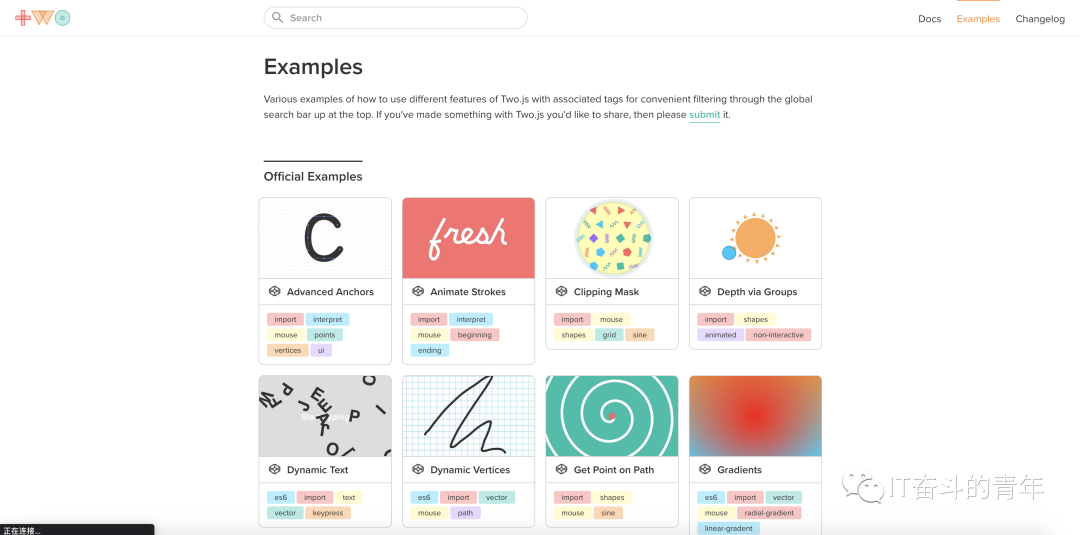Open the Advanced Anchors example title
The width and height of the screenshot is (1080, 535).
(331, 292)
